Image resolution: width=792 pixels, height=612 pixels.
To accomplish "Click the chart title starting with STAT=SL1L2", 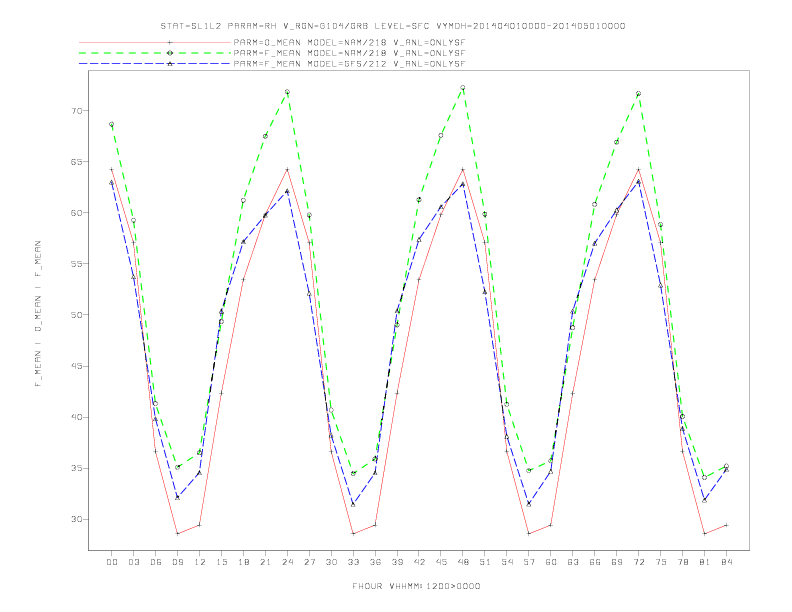I will coord(392,26).
